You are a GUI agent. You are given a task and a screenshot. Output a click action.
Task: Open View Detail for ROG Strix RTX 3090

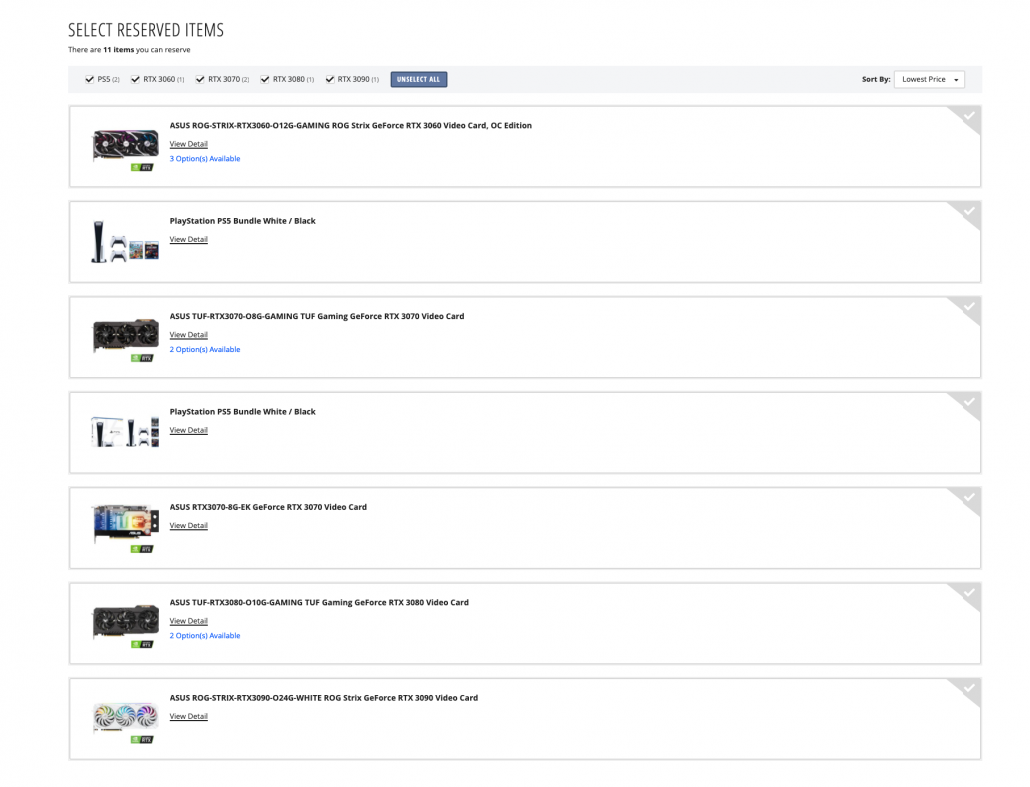click(189, 717)
